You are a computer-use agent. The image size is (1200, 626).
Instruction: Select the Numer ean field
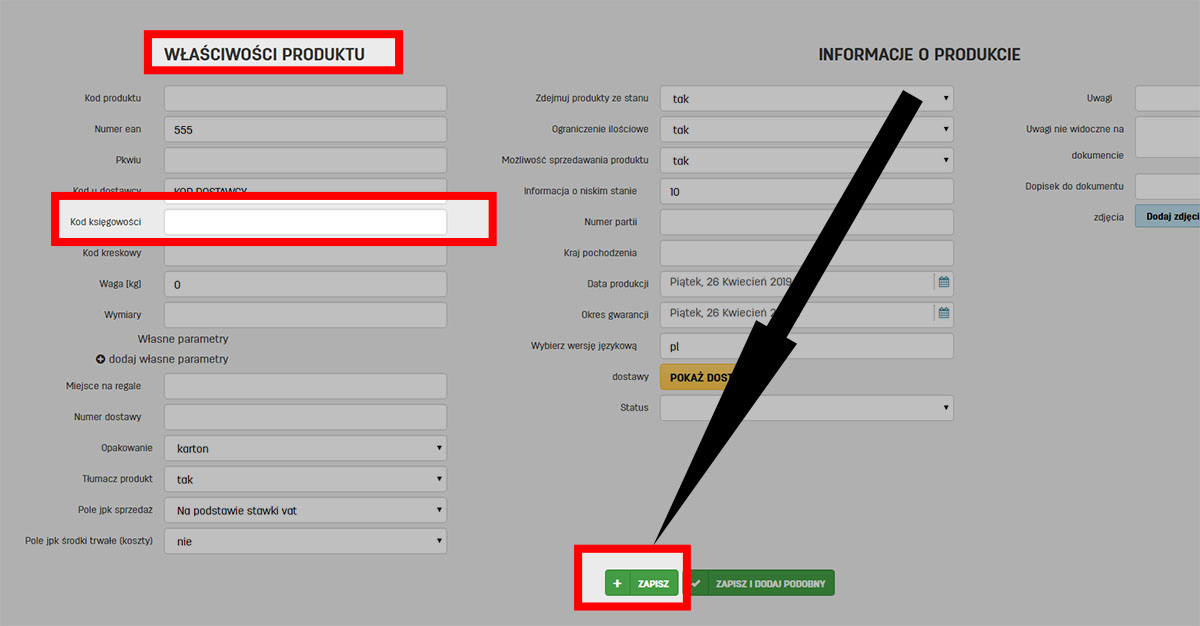305,130
